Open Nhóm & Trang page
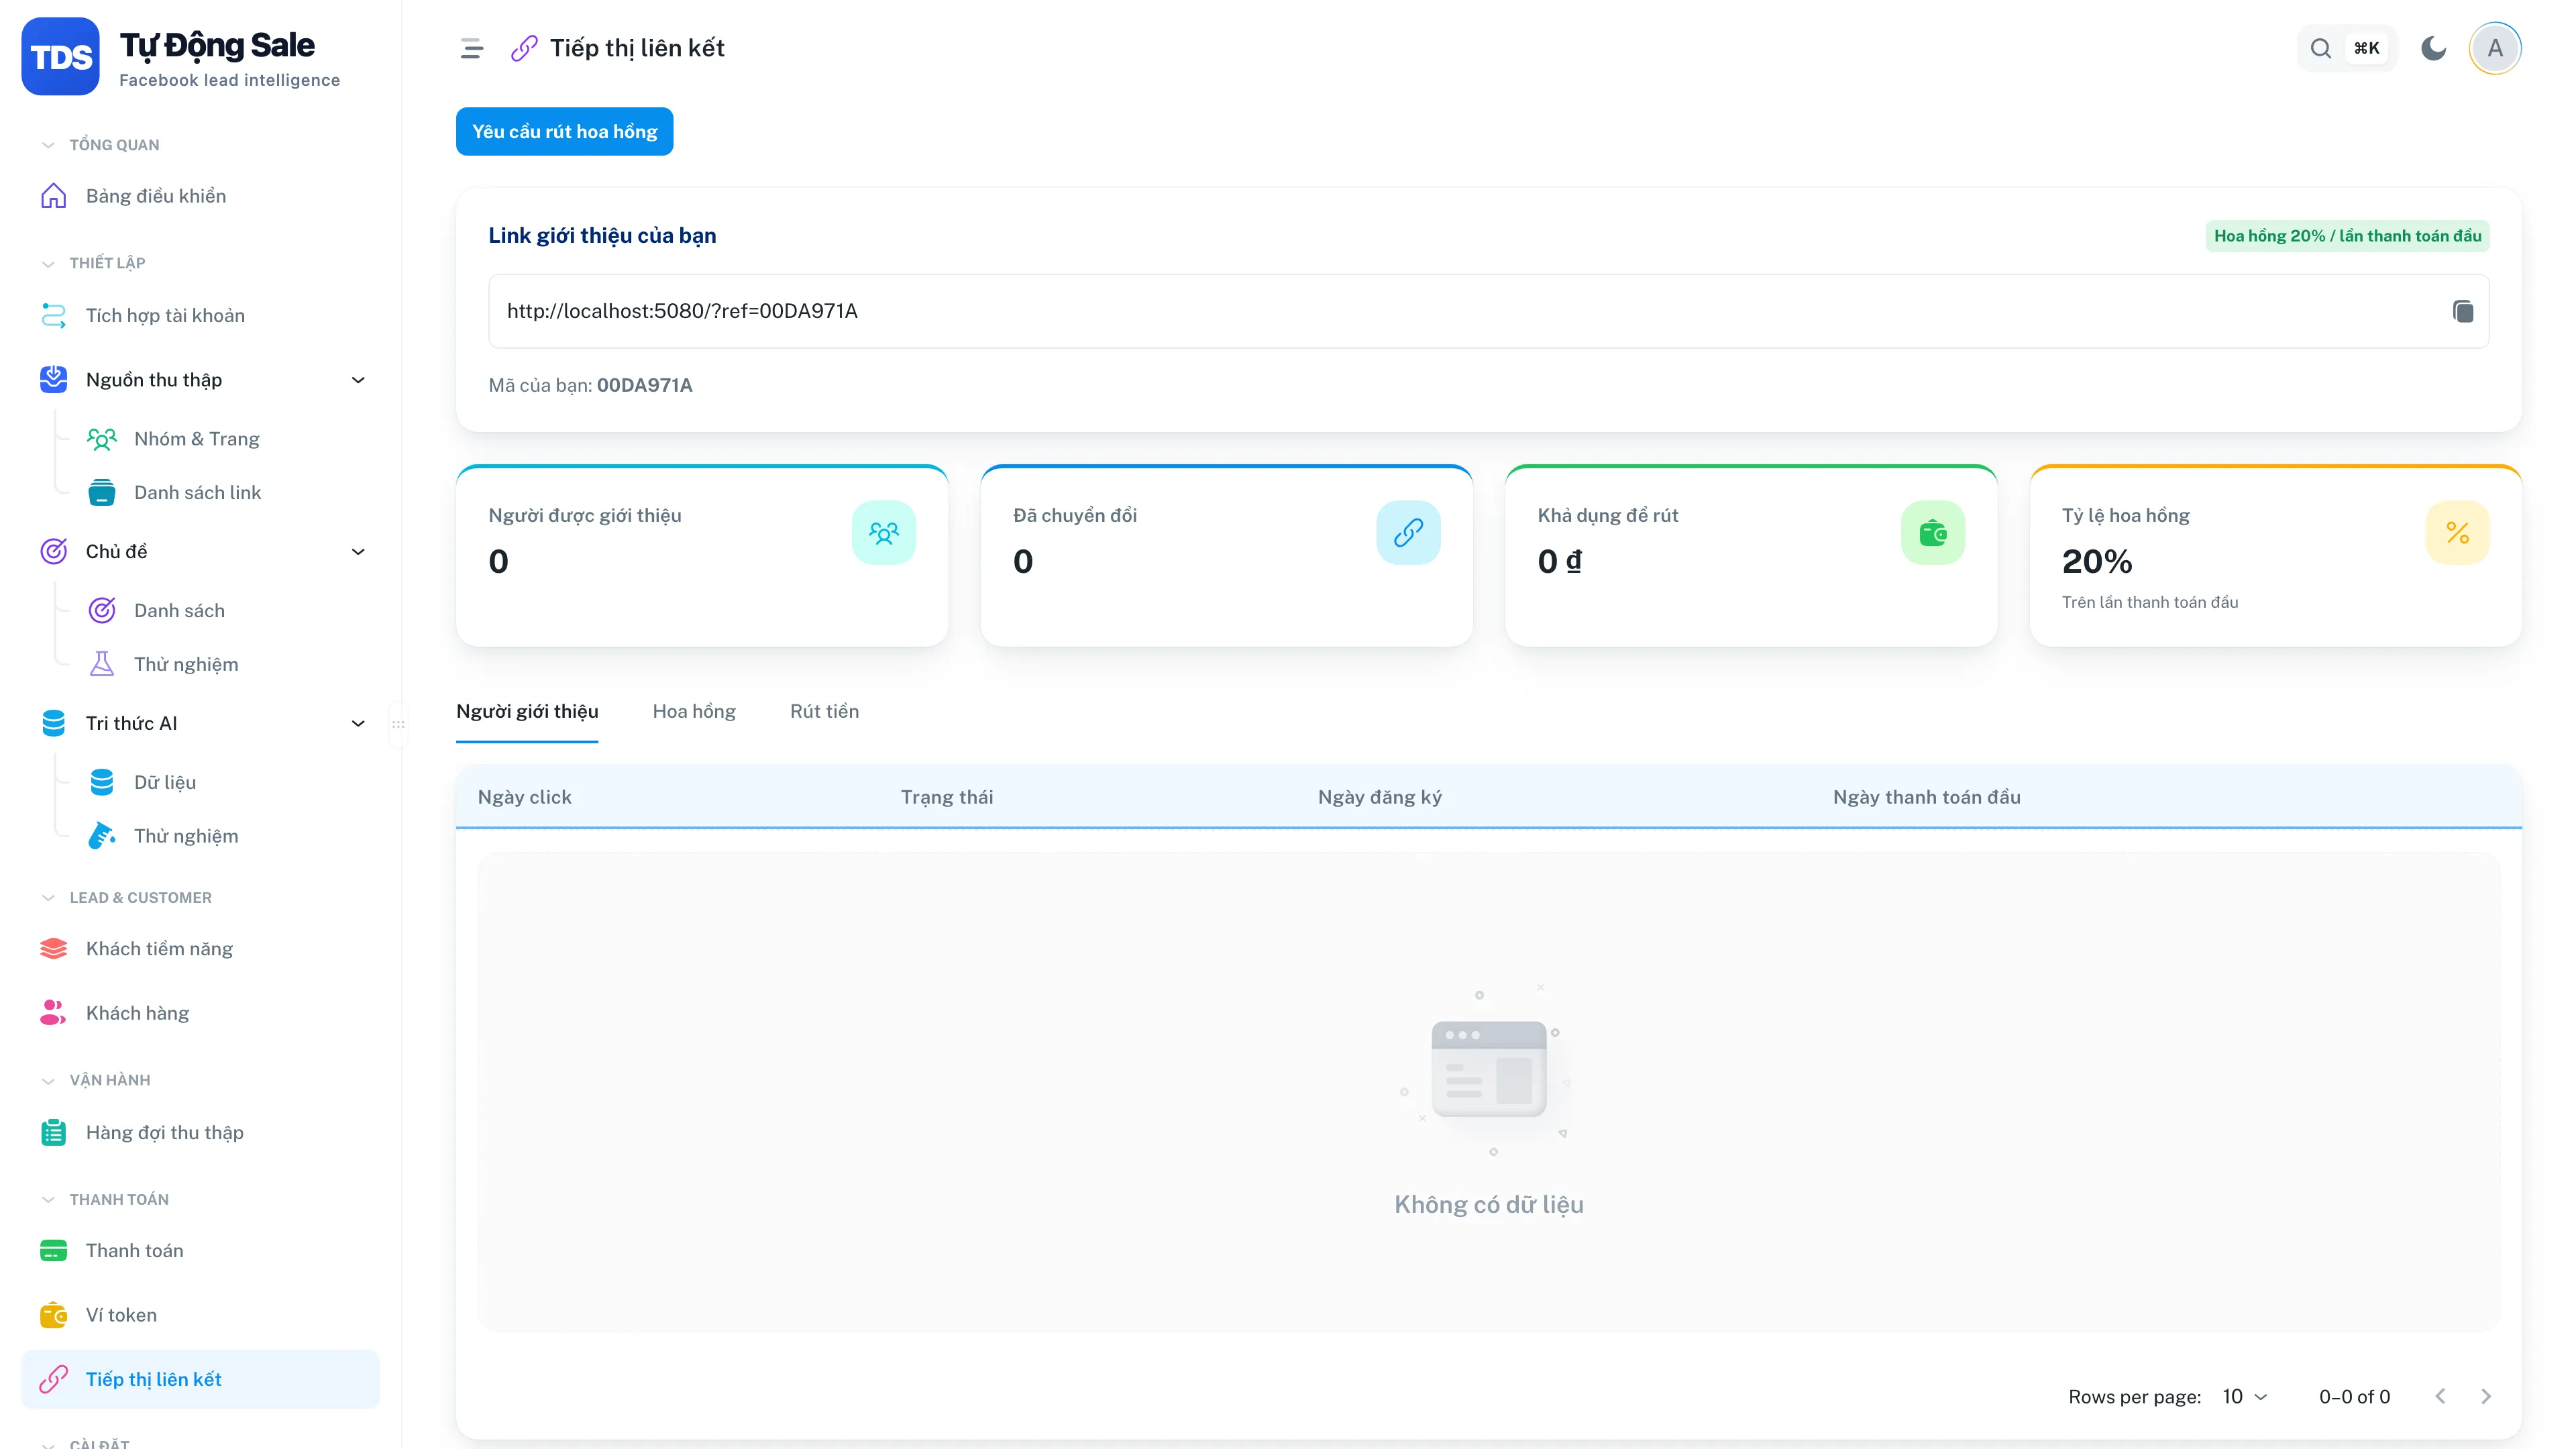 tap(196, 439)
